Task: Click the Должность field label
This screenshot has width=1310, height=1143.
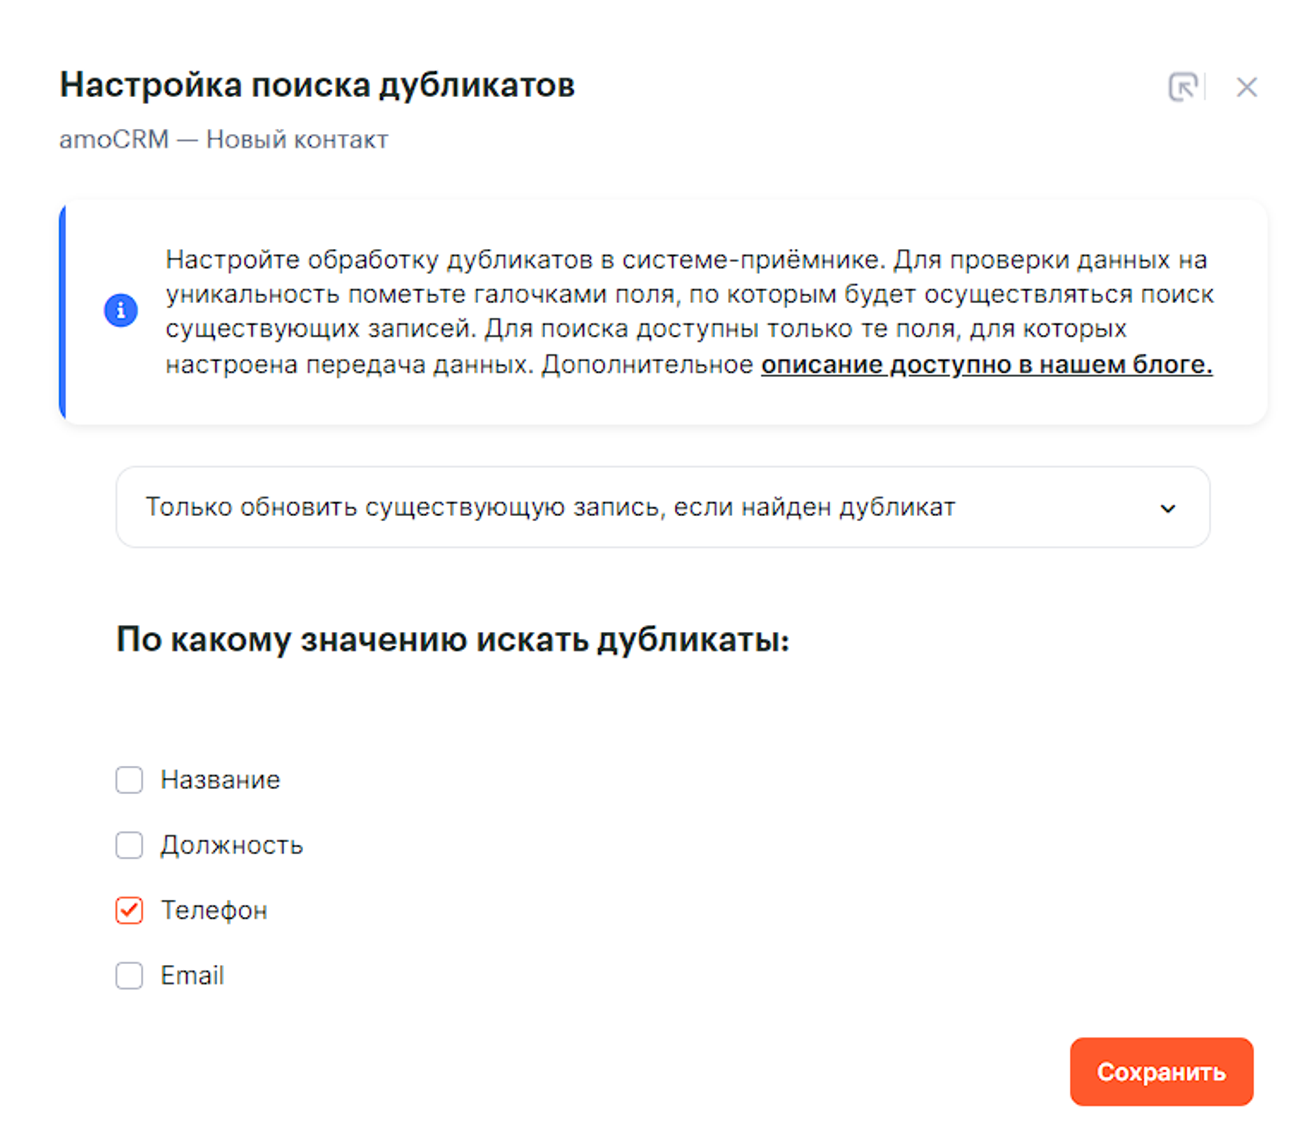Action: [x=232, y=845]
